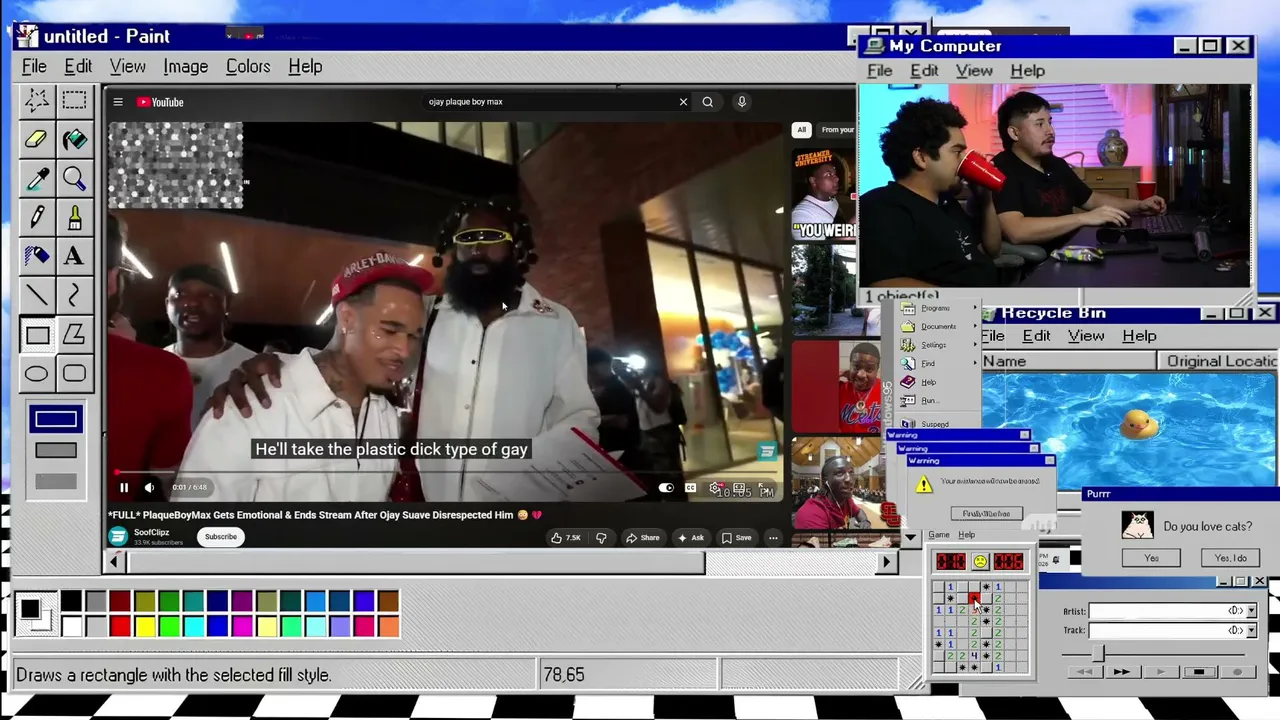Toggle closed captions on the video
Screen dimensions: 1280x720
pyautogui.click(x=690, y=488)
